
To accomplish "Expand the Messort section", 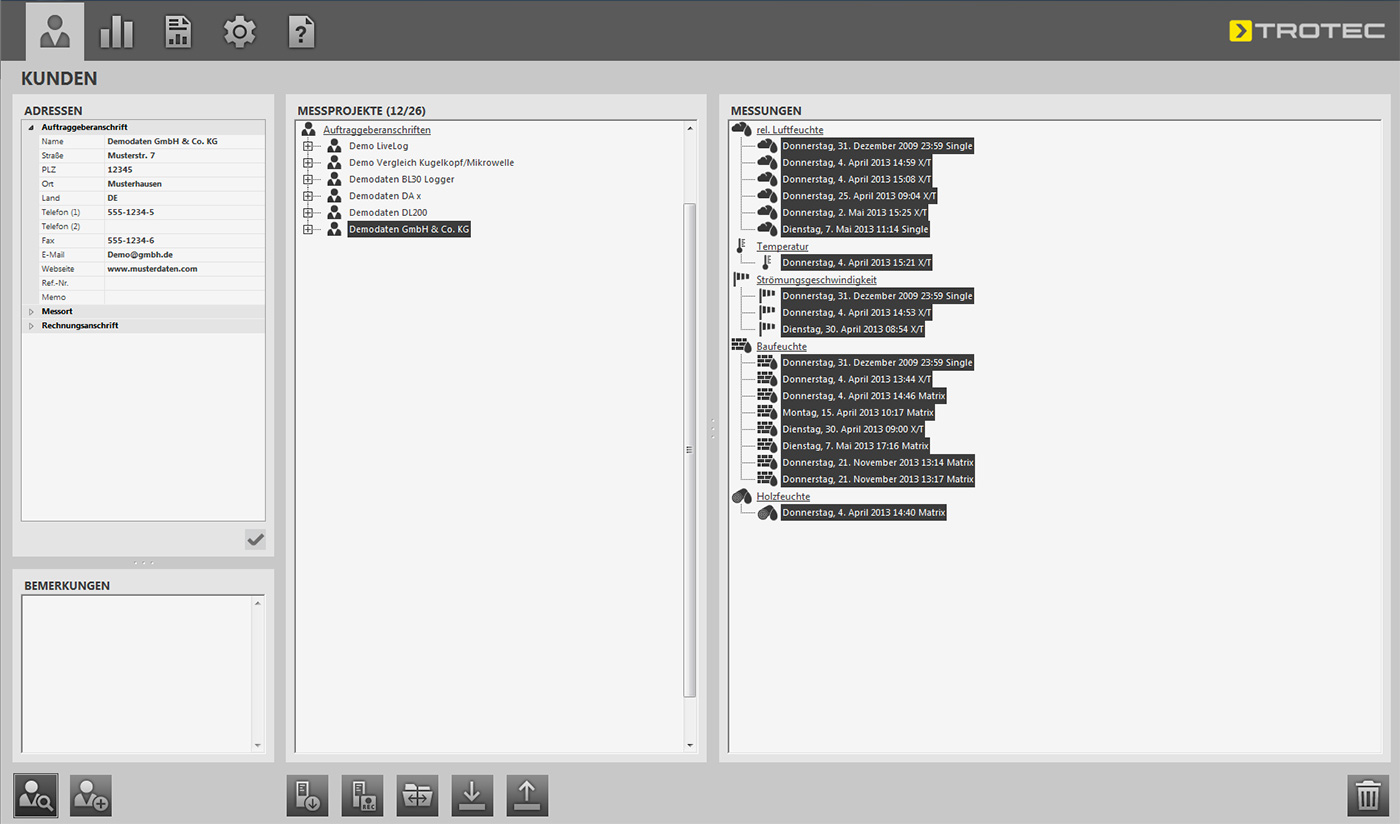I will point(31,312).
